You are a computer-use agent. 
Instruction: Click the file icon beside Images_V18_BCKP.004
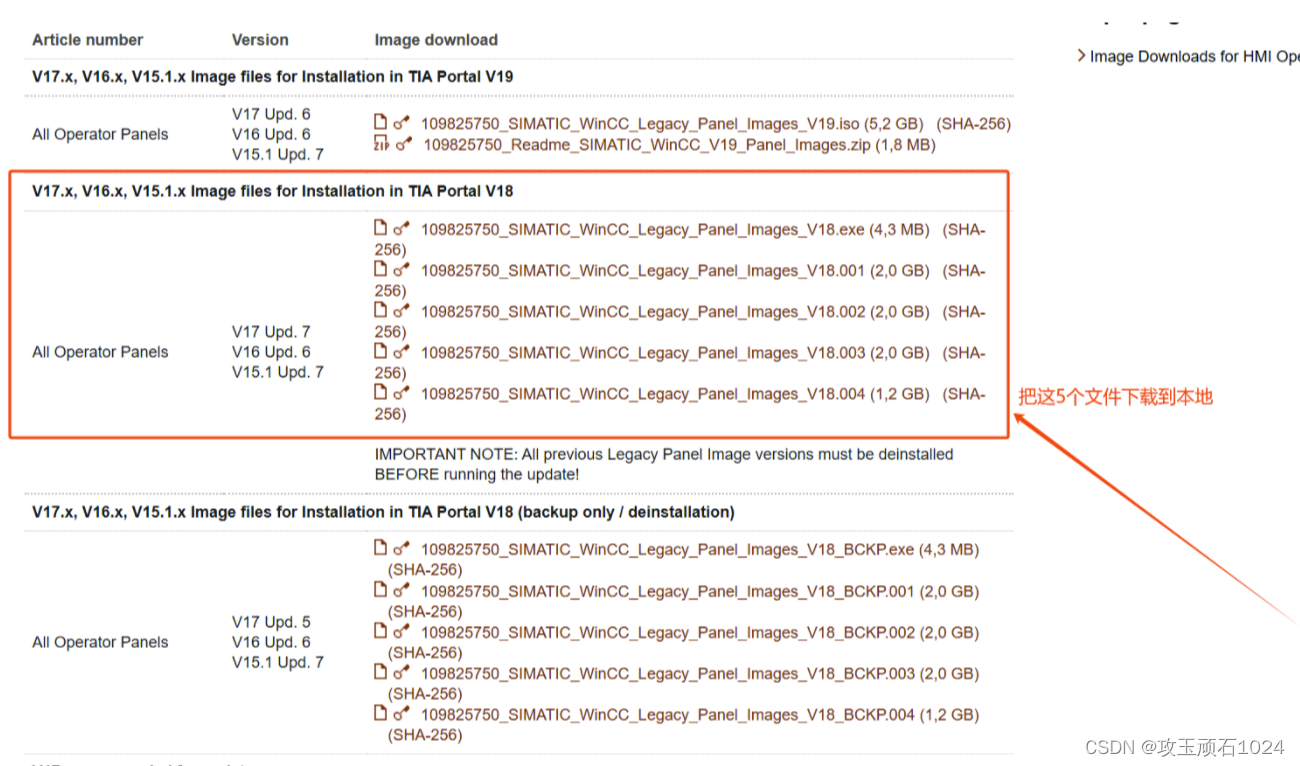[380, 712]
